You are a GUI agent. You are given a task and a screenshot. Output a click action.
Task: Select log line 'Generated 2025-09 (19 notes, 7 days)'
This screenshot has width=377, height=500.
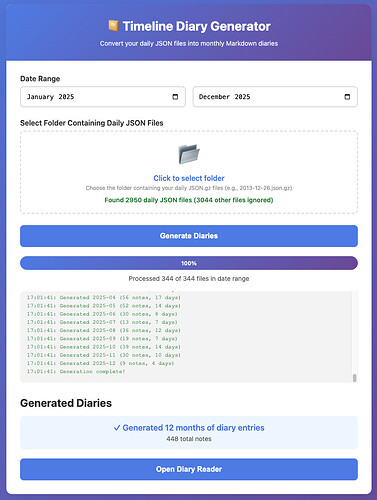tap(102, 339)
